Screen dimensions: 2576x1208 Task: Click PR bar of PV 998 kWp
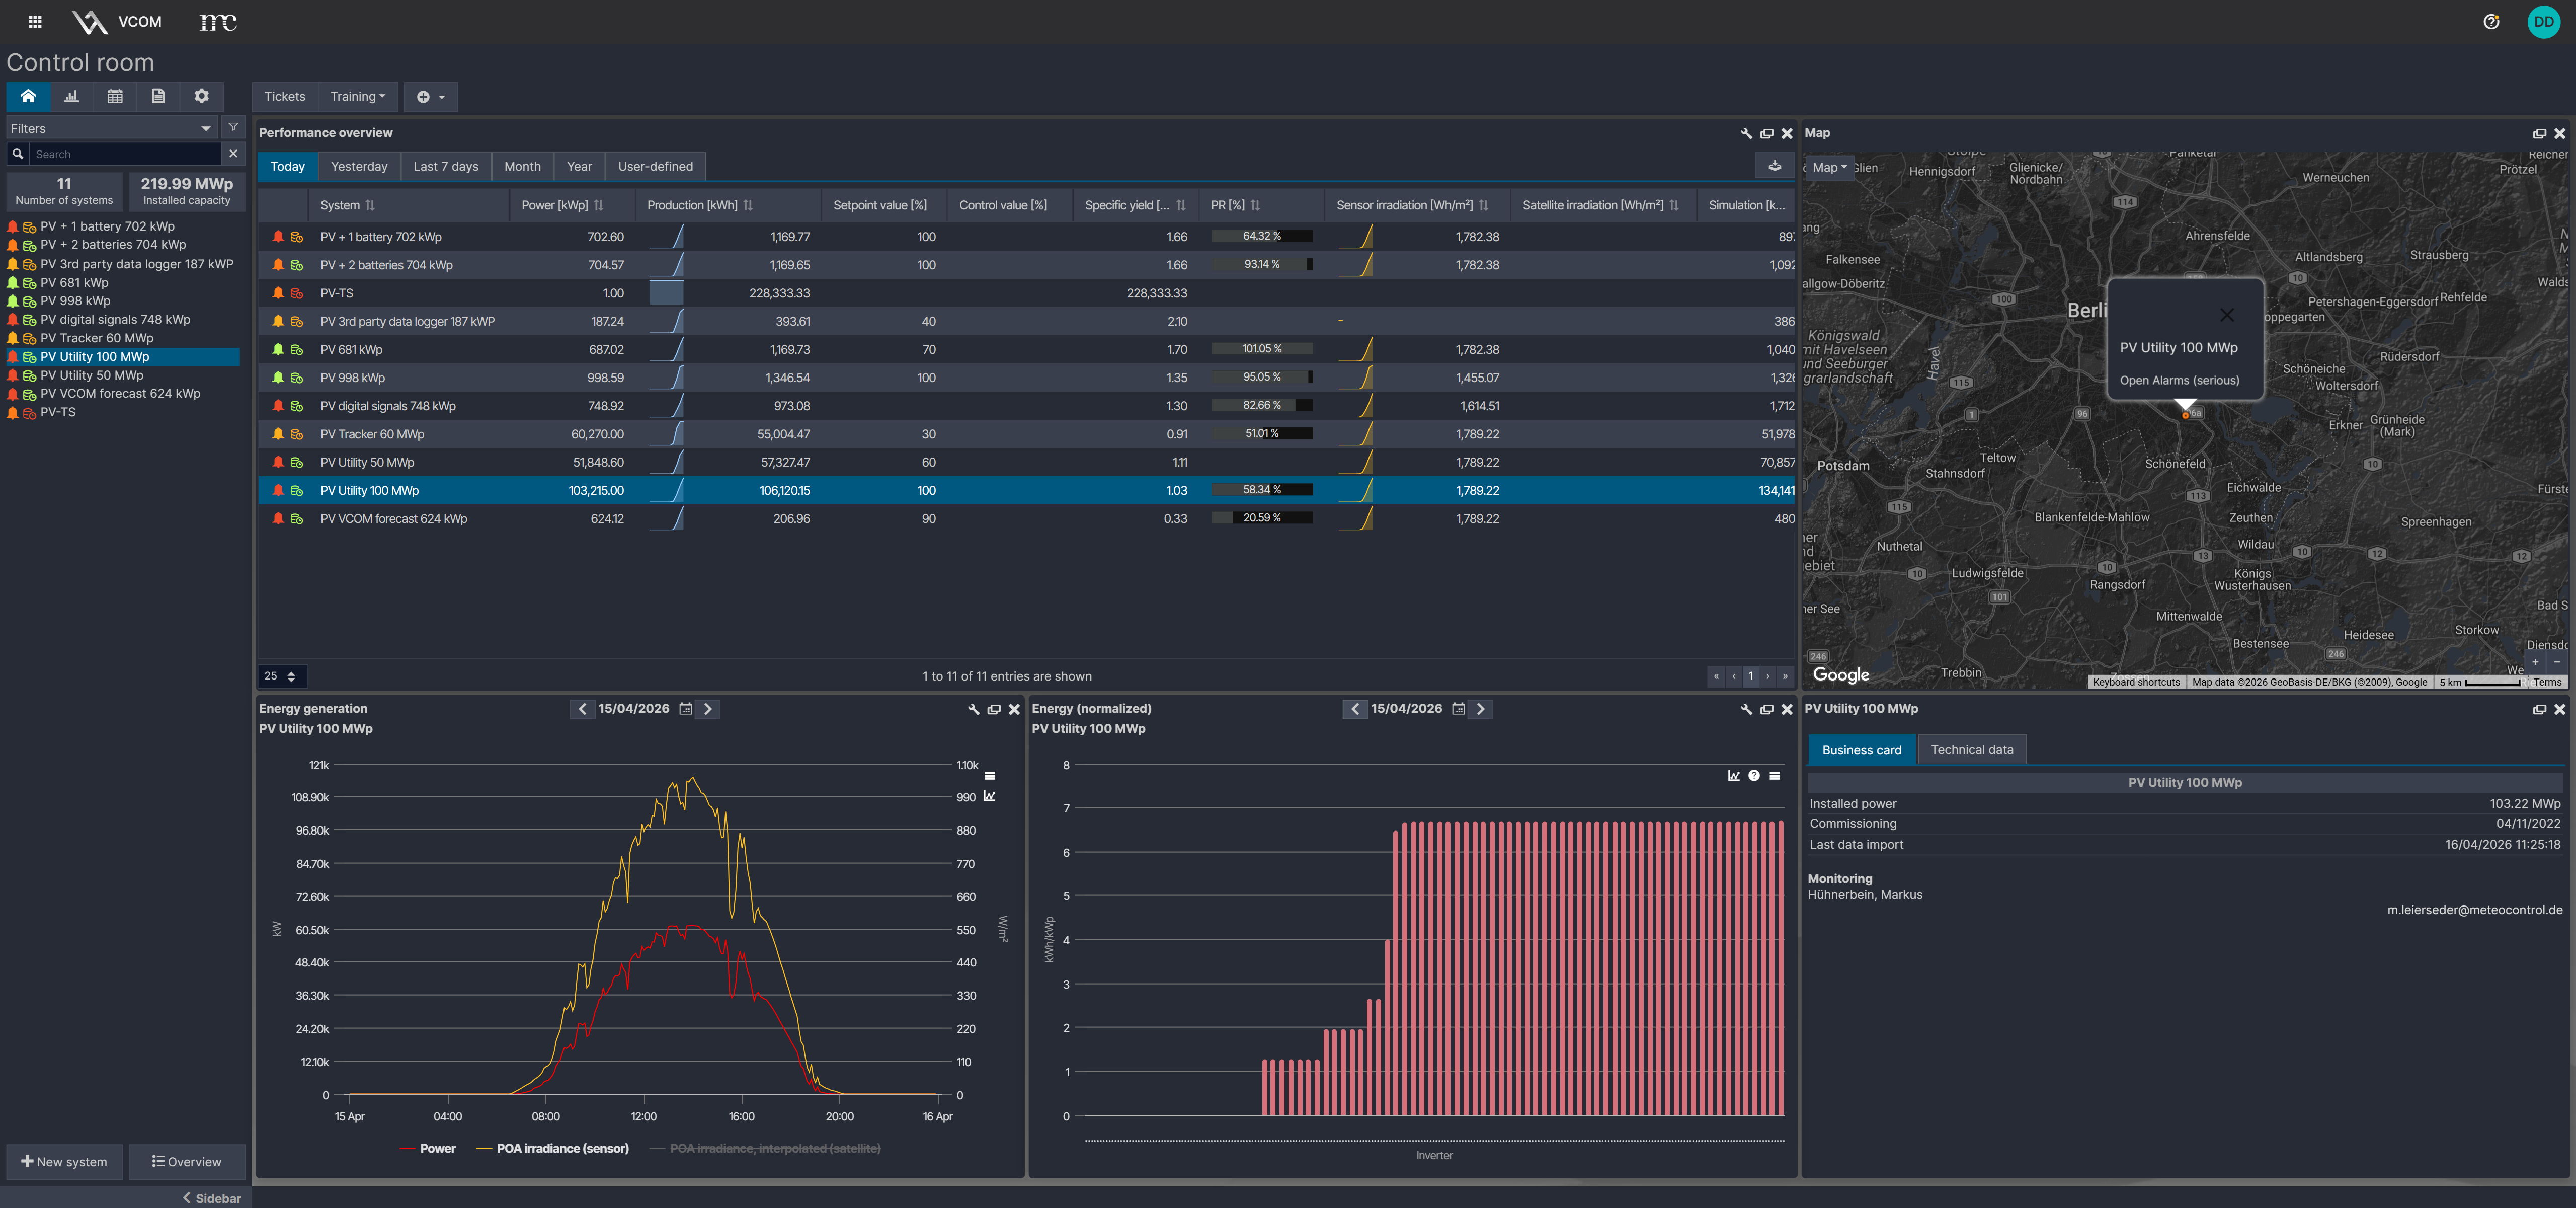pos(1261,377)
